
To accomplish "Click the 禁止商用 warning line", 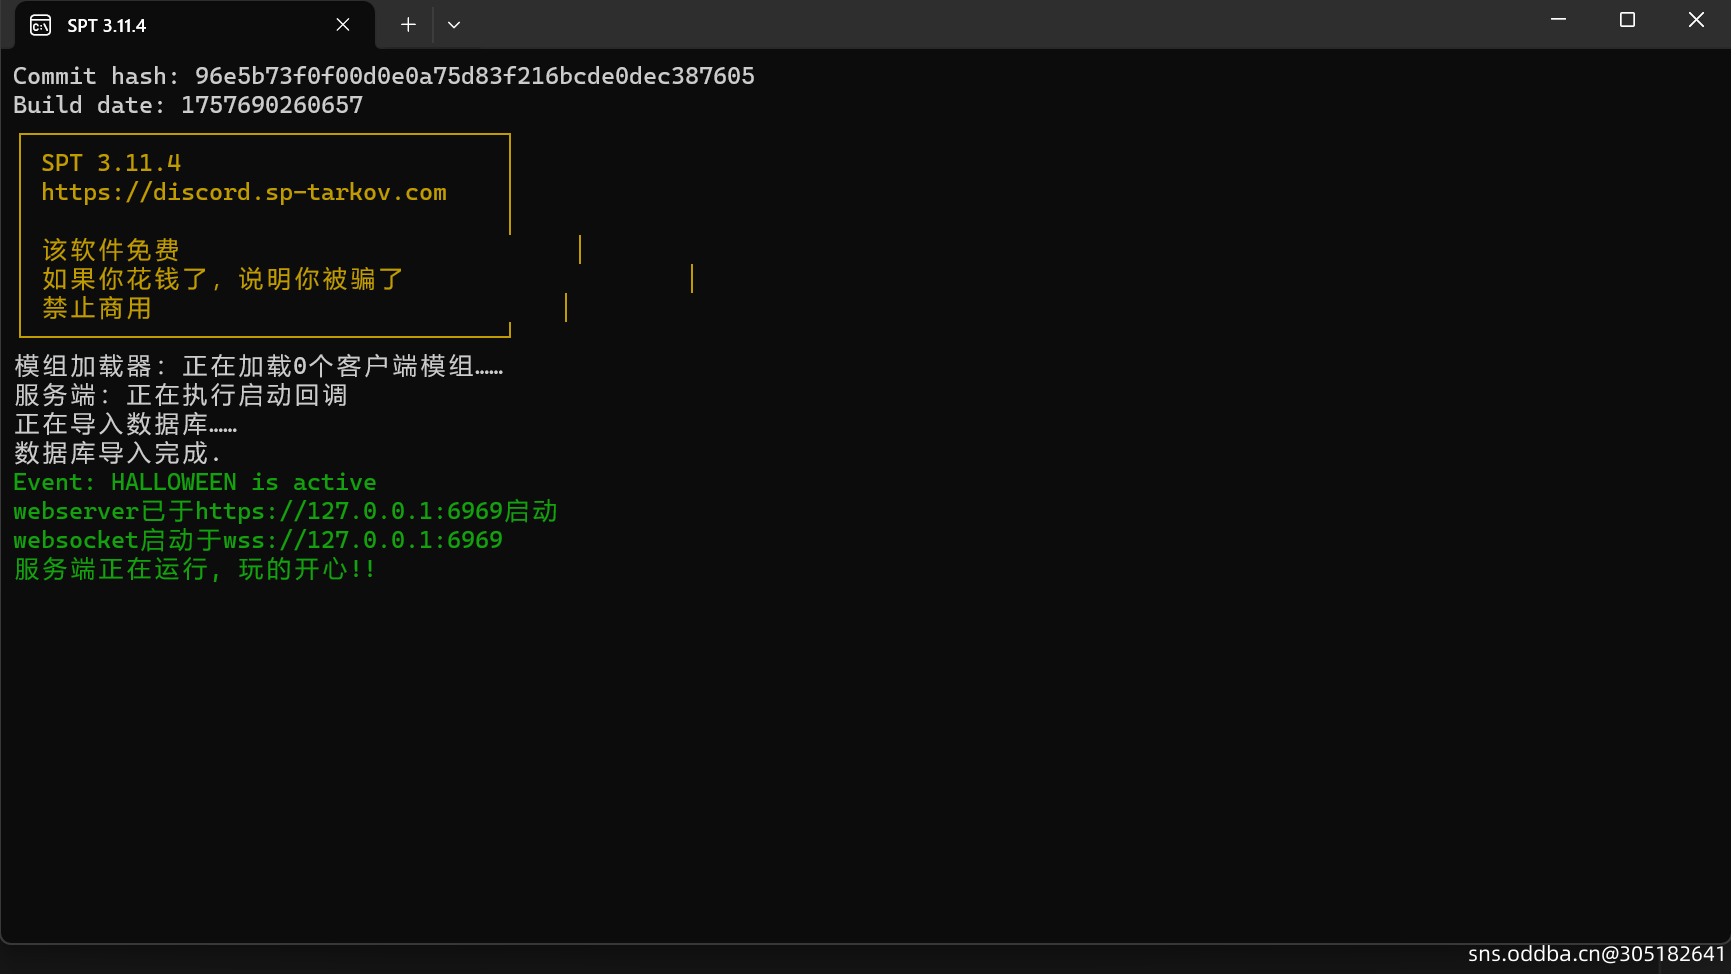I will pyautogui.click(x=97, y=308).
